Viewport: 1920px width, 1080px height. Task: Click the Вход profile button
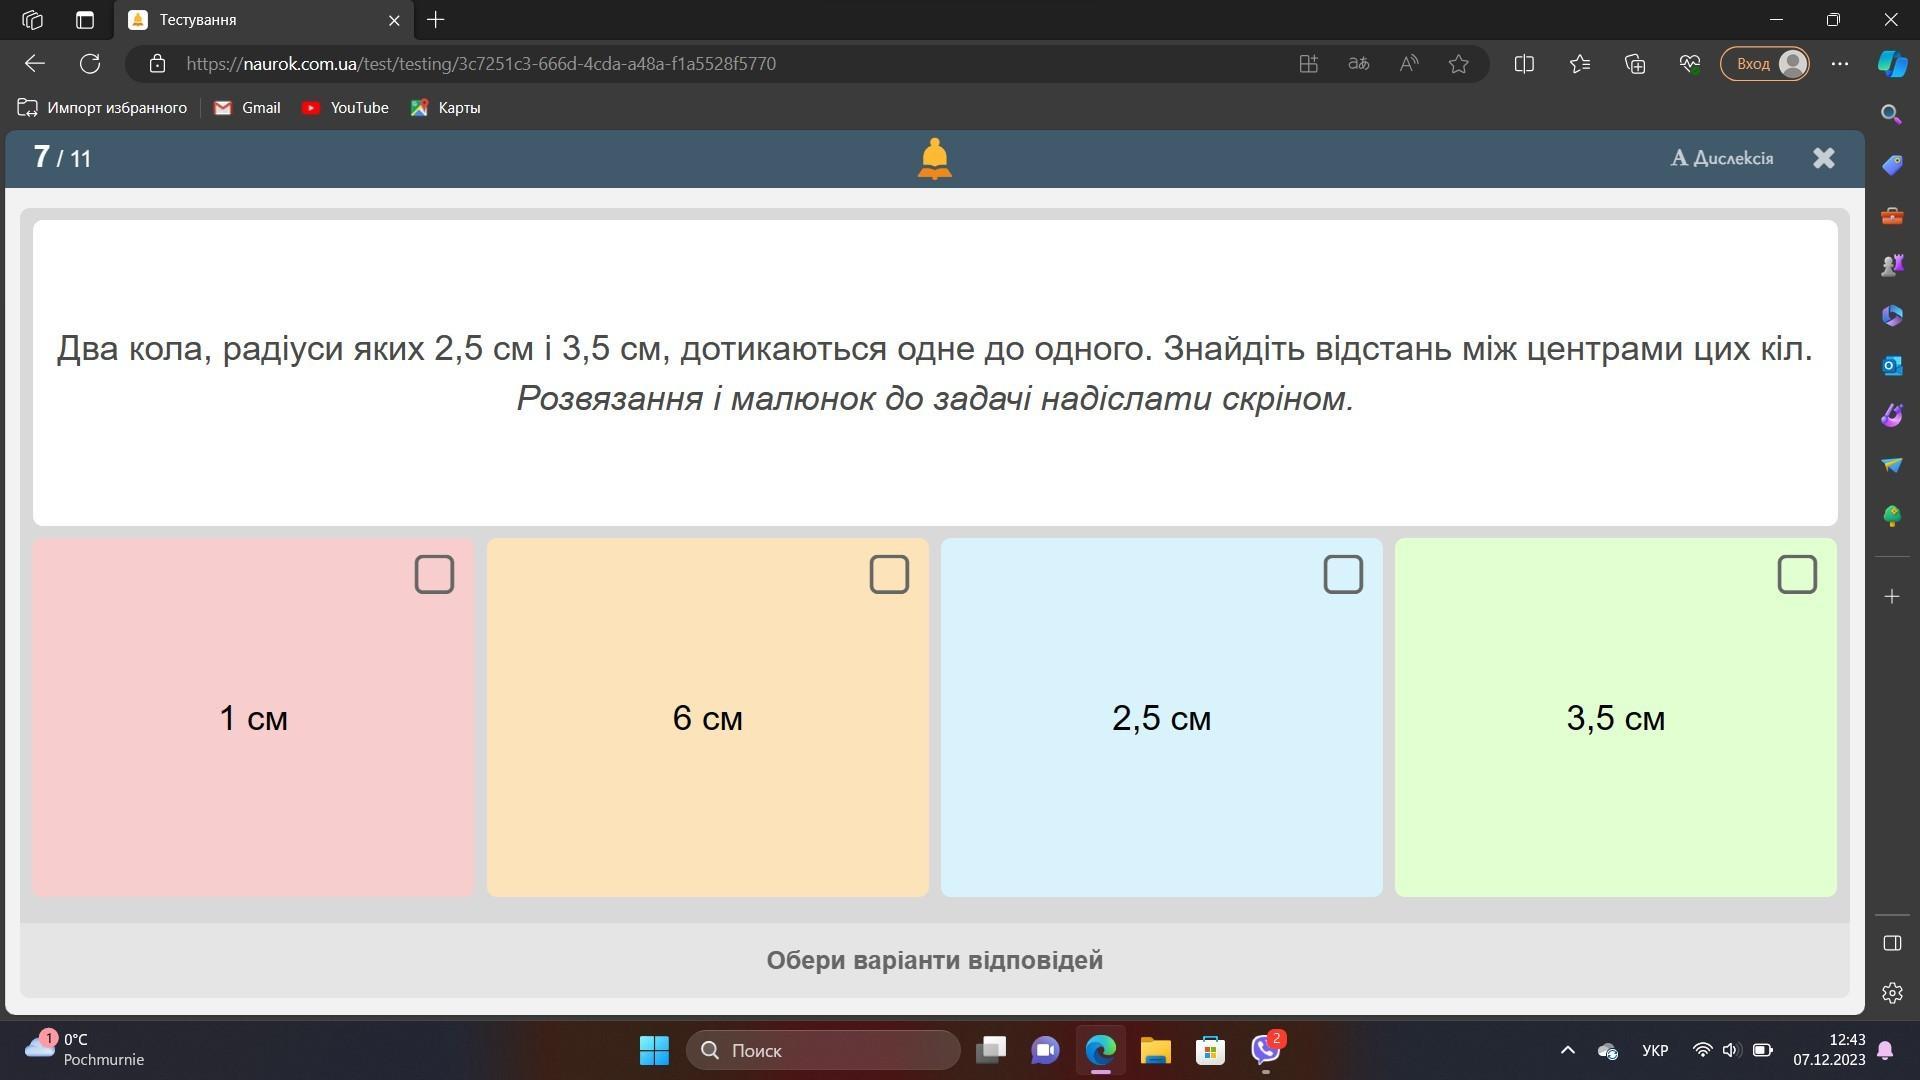tap(1765, 64)
